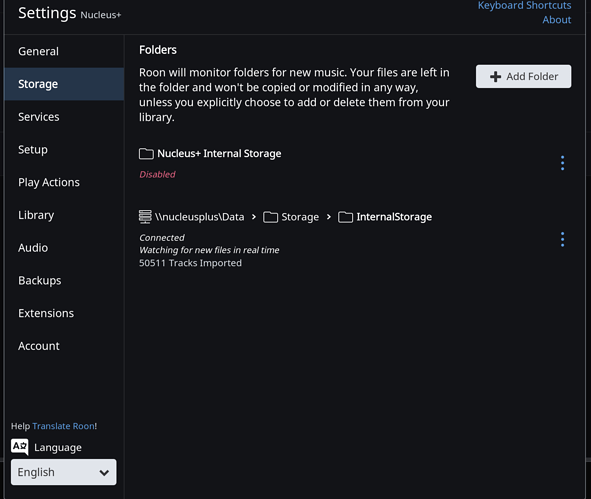Click the dropdown chevron in language selector
Viewport: 591px width, 499px height.
click(104, 472)
